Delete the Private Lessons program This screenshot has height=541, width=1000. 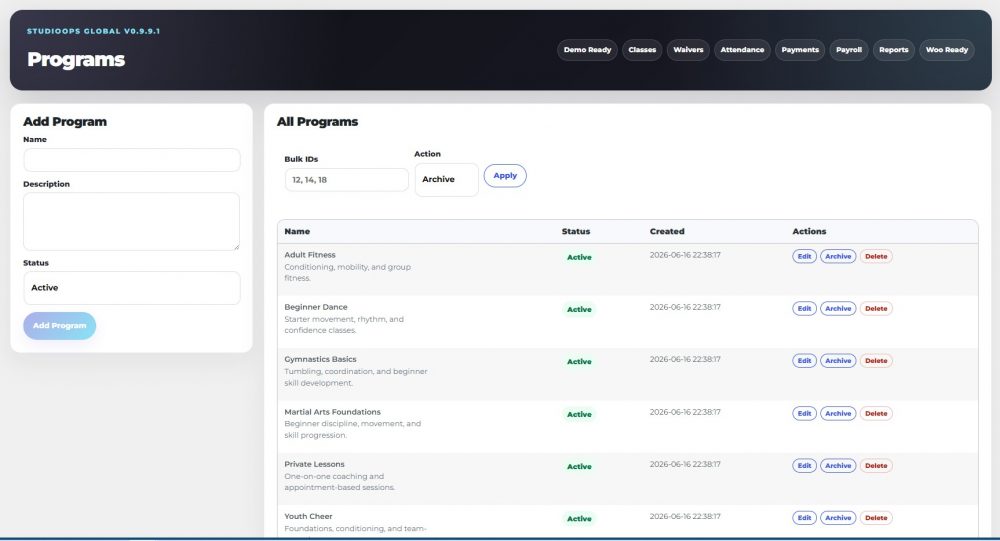pos(876,466)
